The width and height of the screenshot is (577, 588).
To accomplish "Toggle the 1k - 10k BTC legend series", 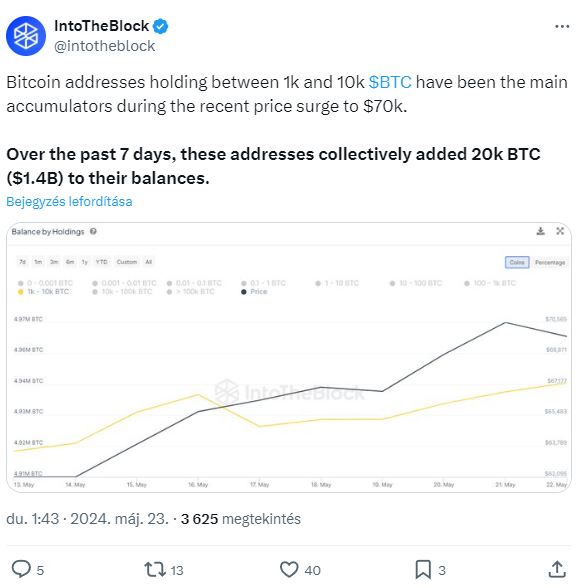I will 43,291.
